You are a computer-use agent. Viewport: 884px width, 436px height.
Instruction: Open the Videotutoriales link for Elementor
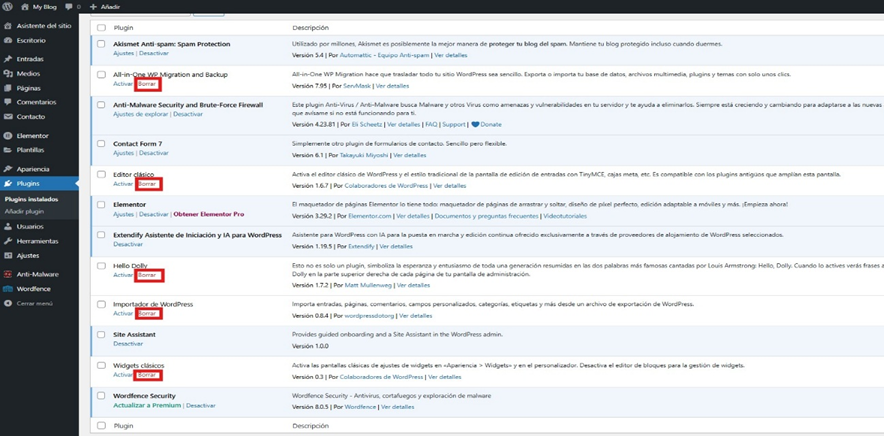(565, 216)
